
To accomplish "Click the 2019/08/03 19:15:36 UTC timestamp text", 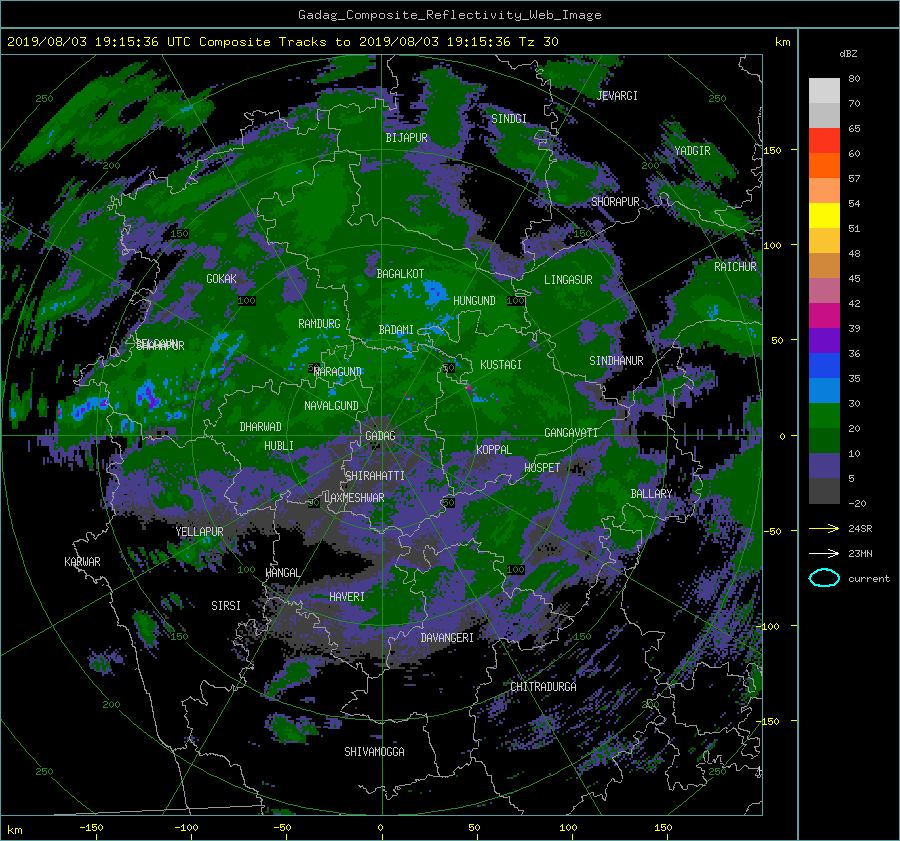I will tap(92, 41).
